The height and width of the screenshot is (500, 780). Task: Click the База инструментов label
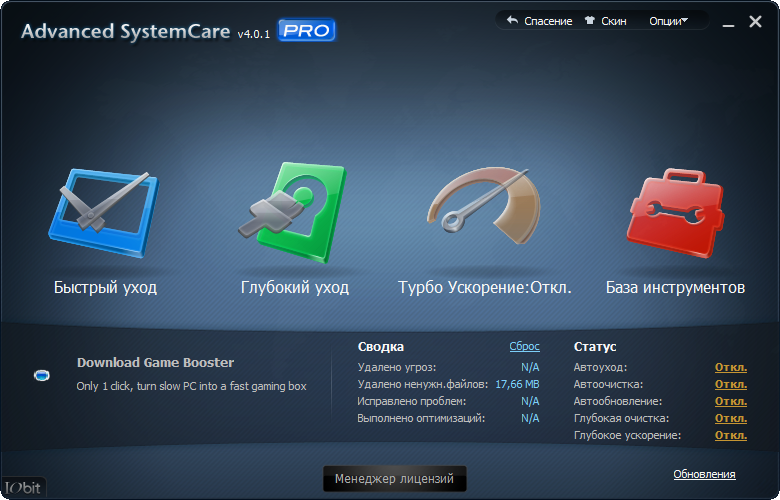pos(675,288)
